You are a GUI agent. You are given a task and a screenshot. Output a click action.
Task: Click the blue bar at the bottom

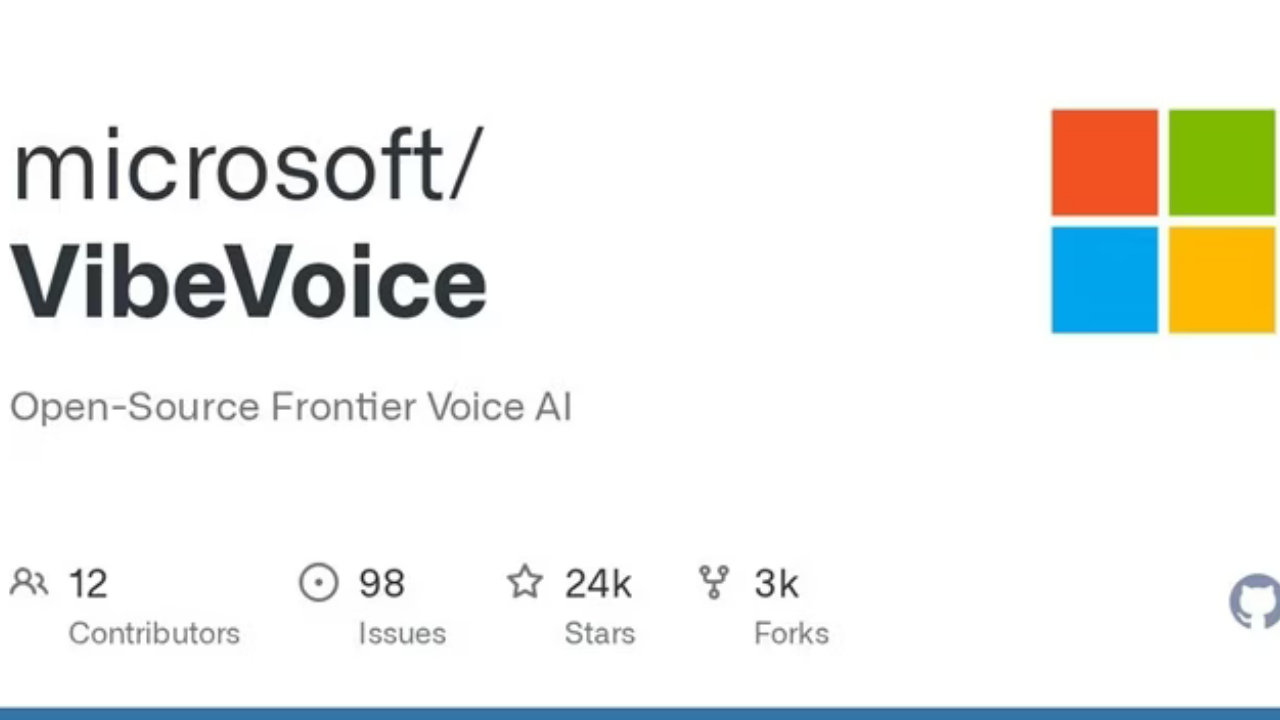(x=640, y=714)
